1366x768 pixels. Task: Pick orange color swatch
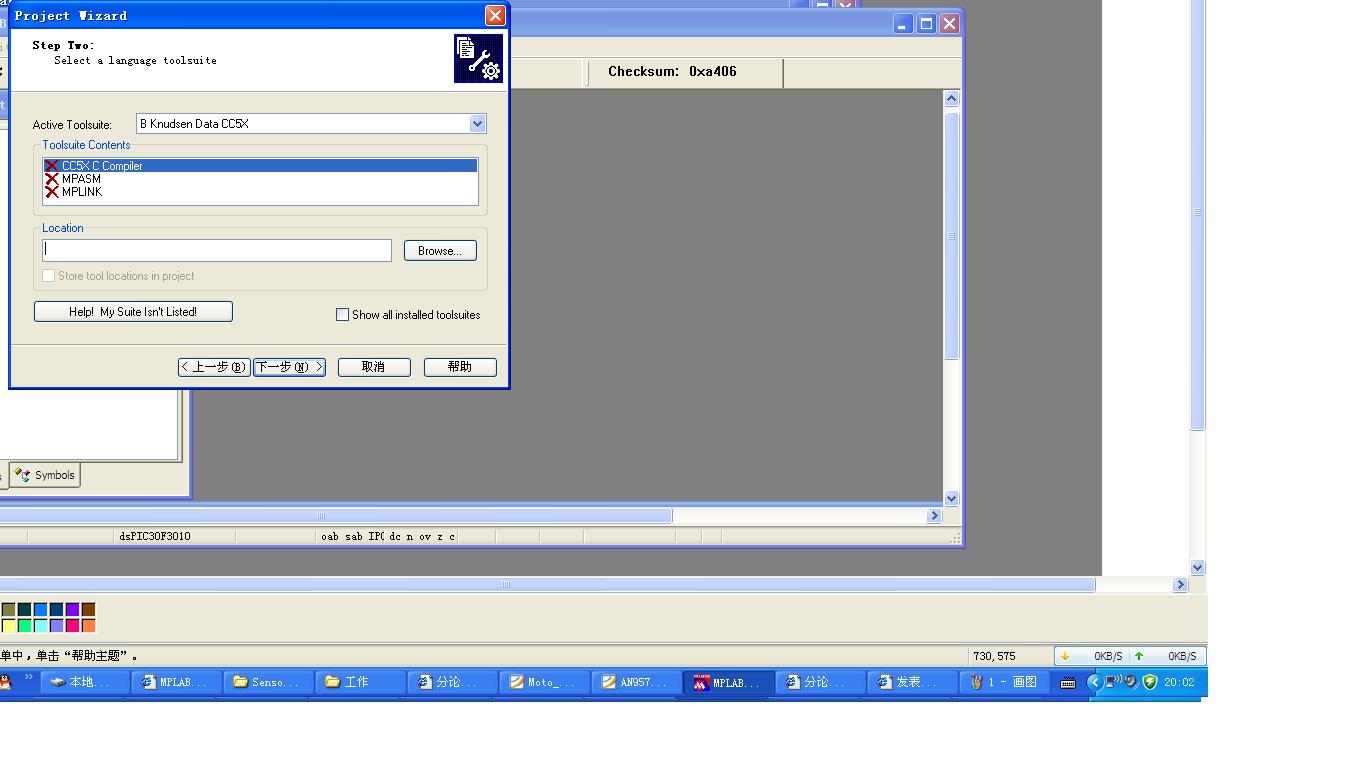coord(88,626)
